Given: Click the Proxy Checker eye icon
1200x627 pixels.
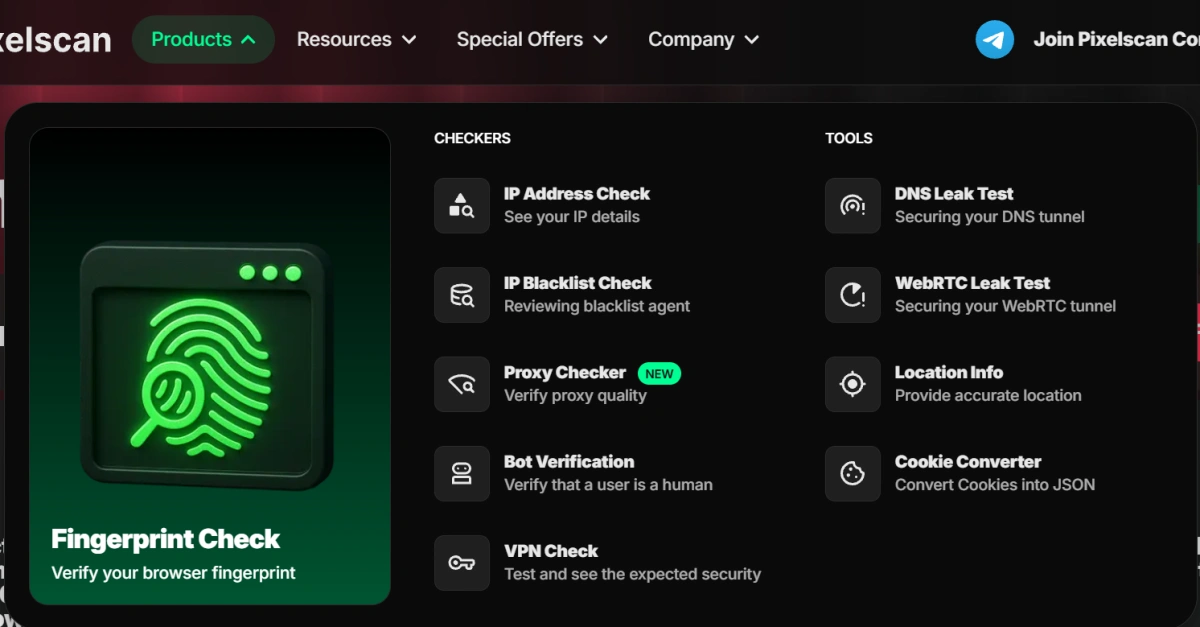Looking at the screenshot, I should [462, 384].
